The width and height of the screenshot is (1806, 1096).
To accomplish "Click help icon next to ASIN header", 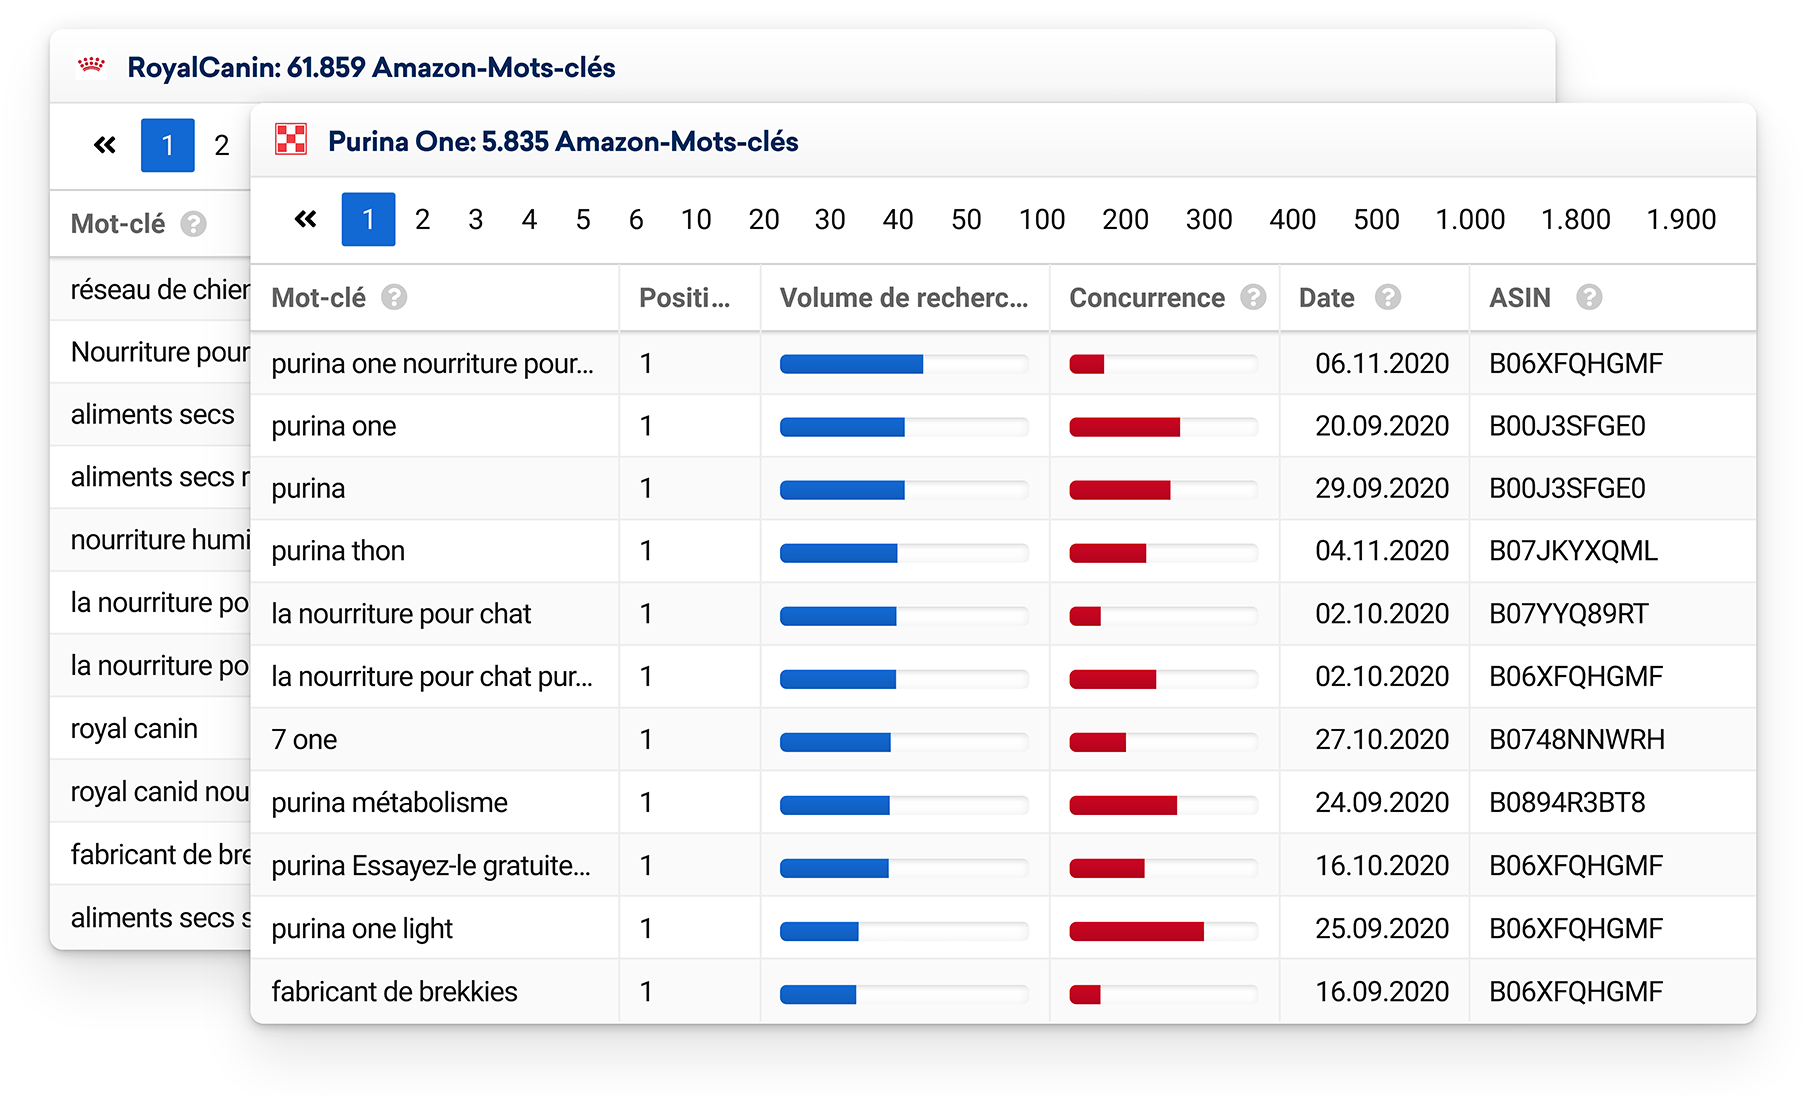I will 1589,297.
